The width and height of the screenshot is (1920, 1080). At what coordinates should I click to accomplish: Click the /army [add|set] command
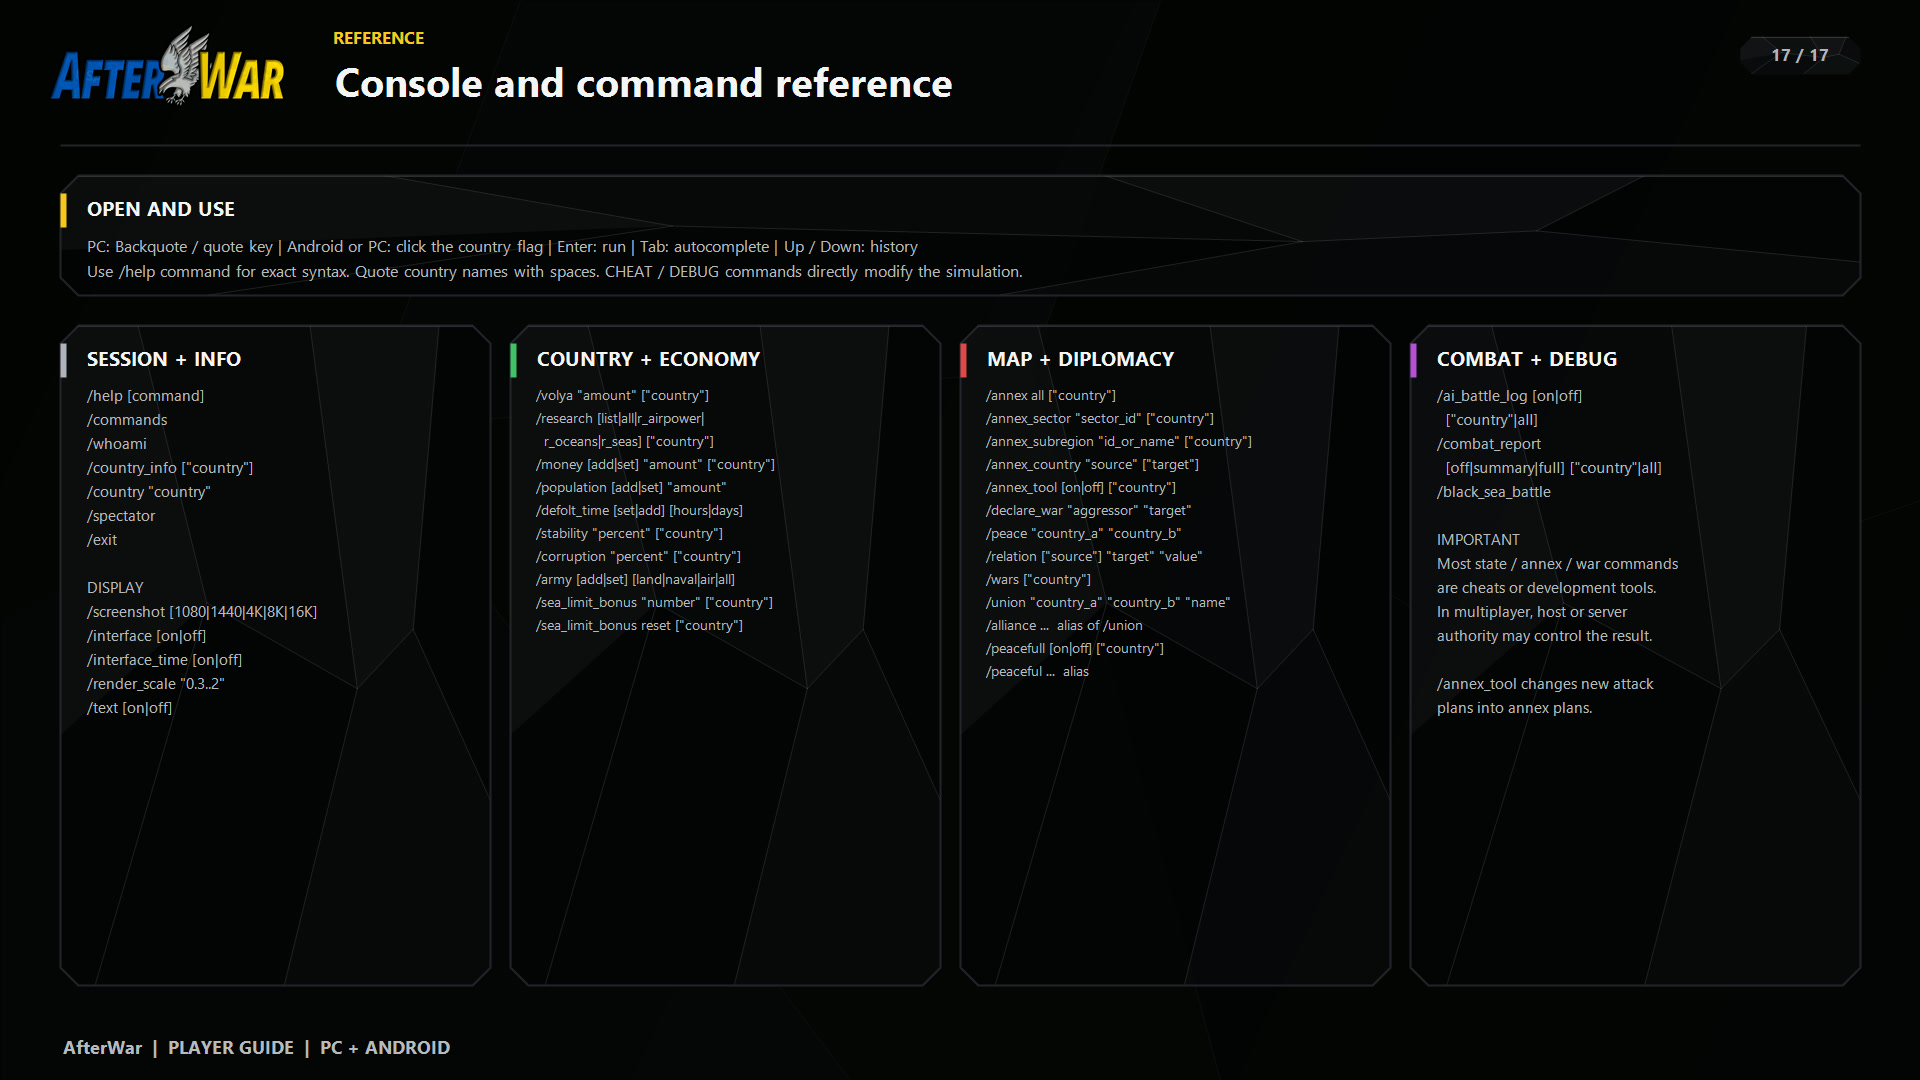[x=635, y=580]
